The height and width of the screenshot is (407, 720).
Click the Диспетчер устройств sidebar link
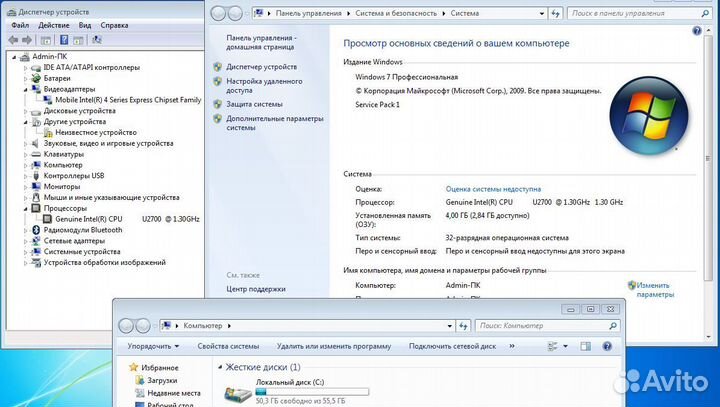[x=261, y=67]
